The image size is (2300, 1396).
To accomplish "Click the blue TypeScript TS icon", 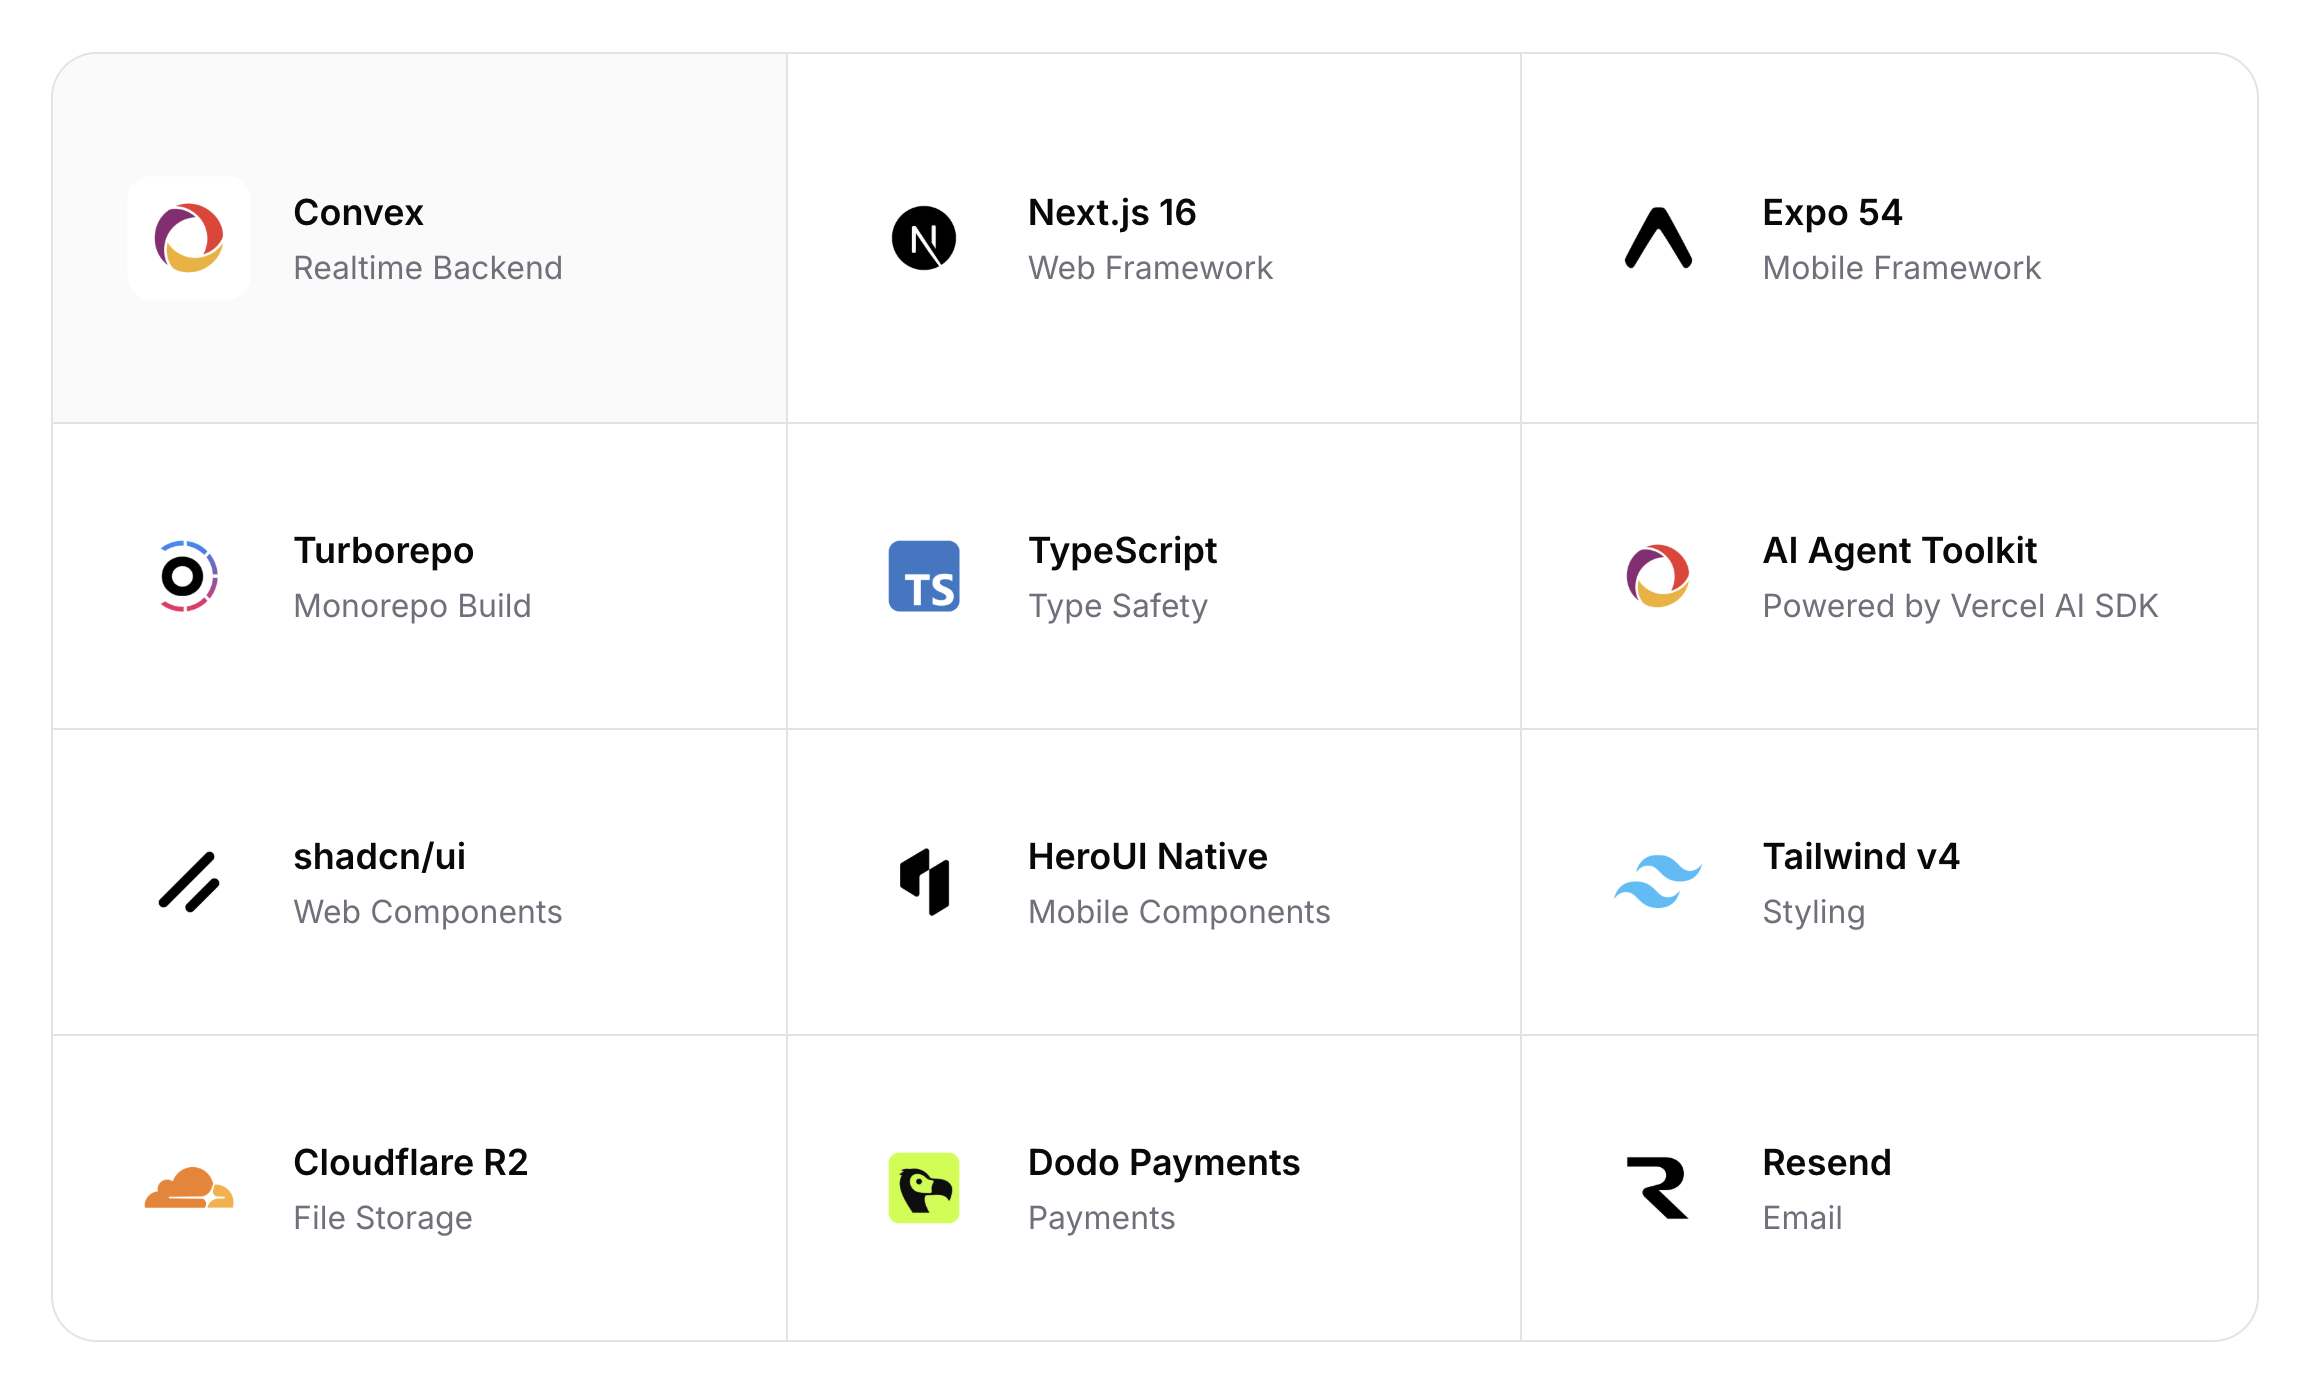I will (923, 576).
